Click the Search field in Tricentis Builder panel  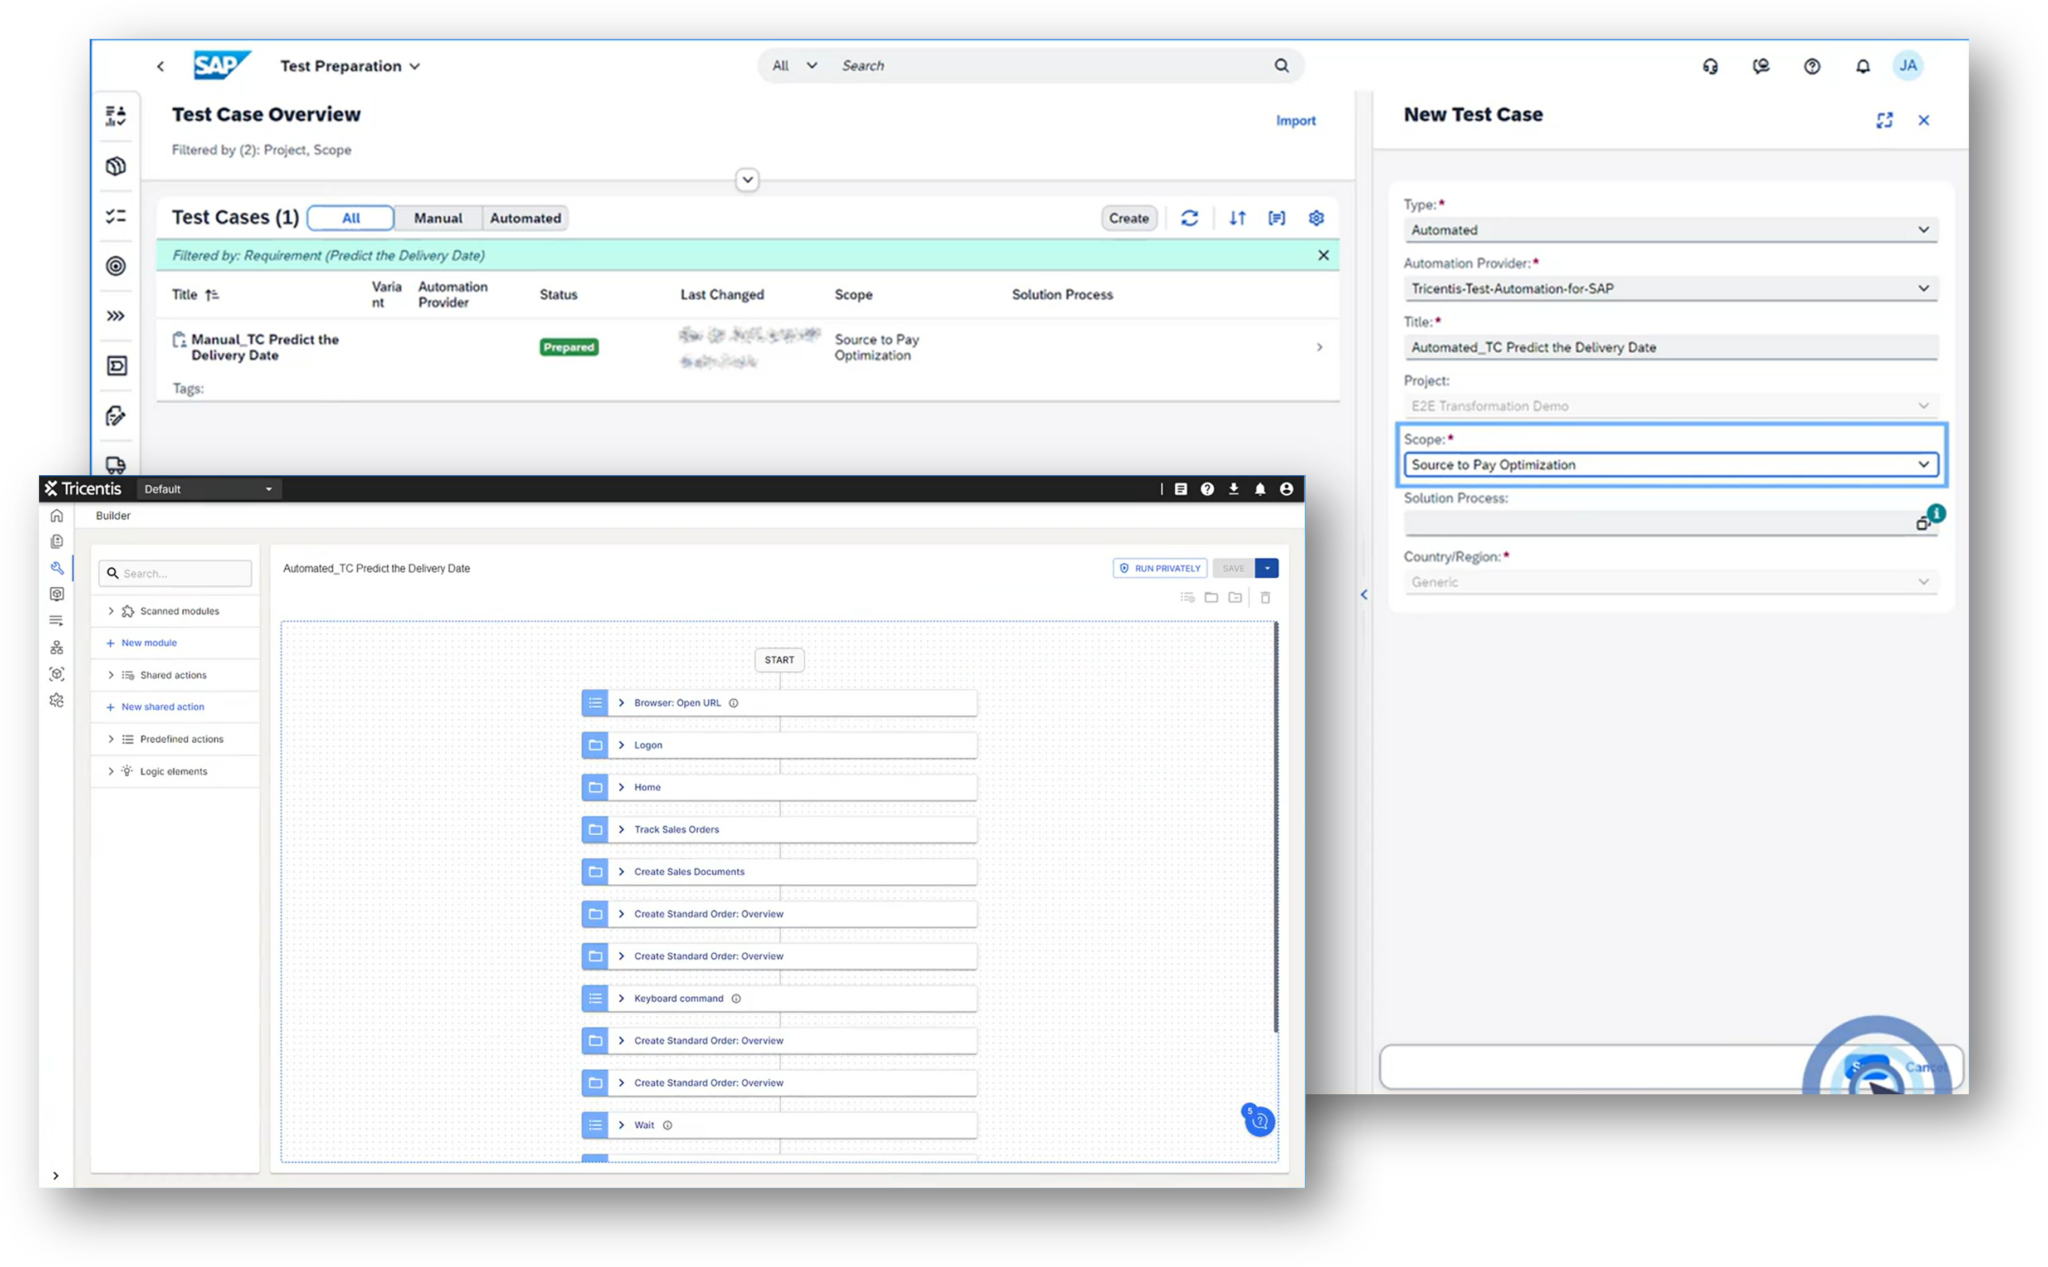pos(175,572)
